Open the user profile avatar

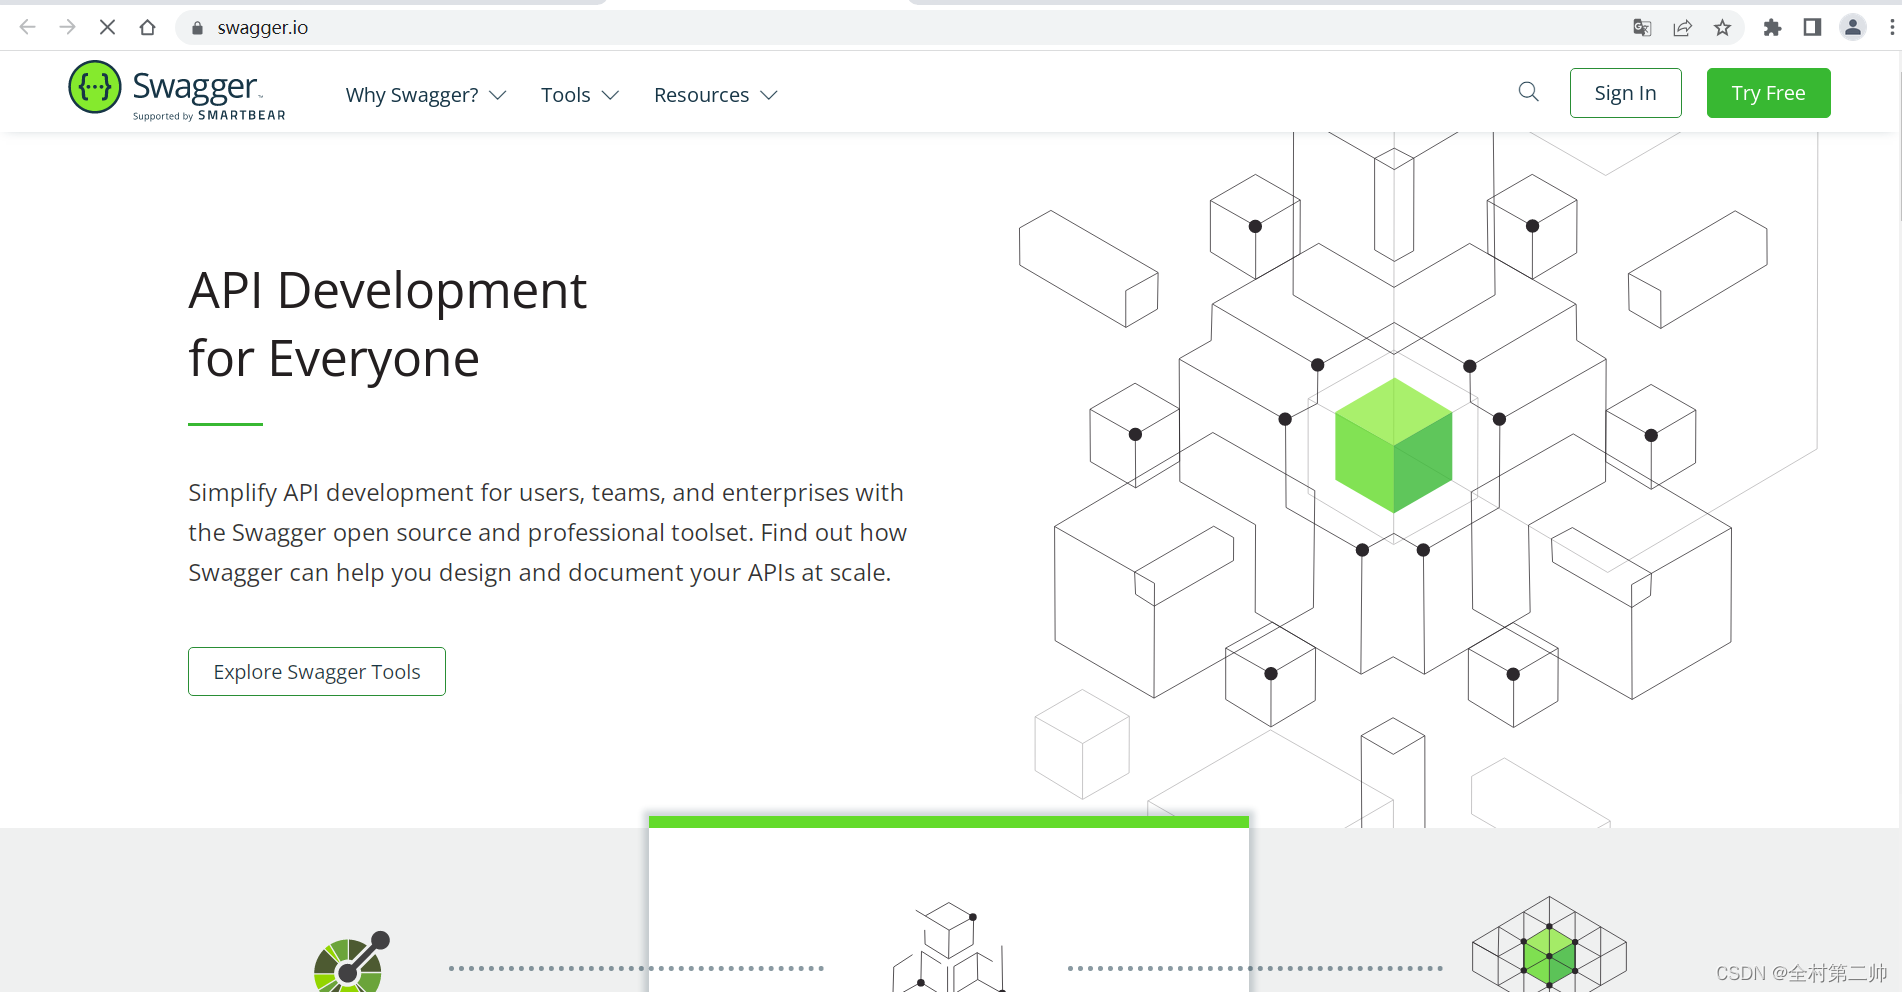(x=1853, y=27)
